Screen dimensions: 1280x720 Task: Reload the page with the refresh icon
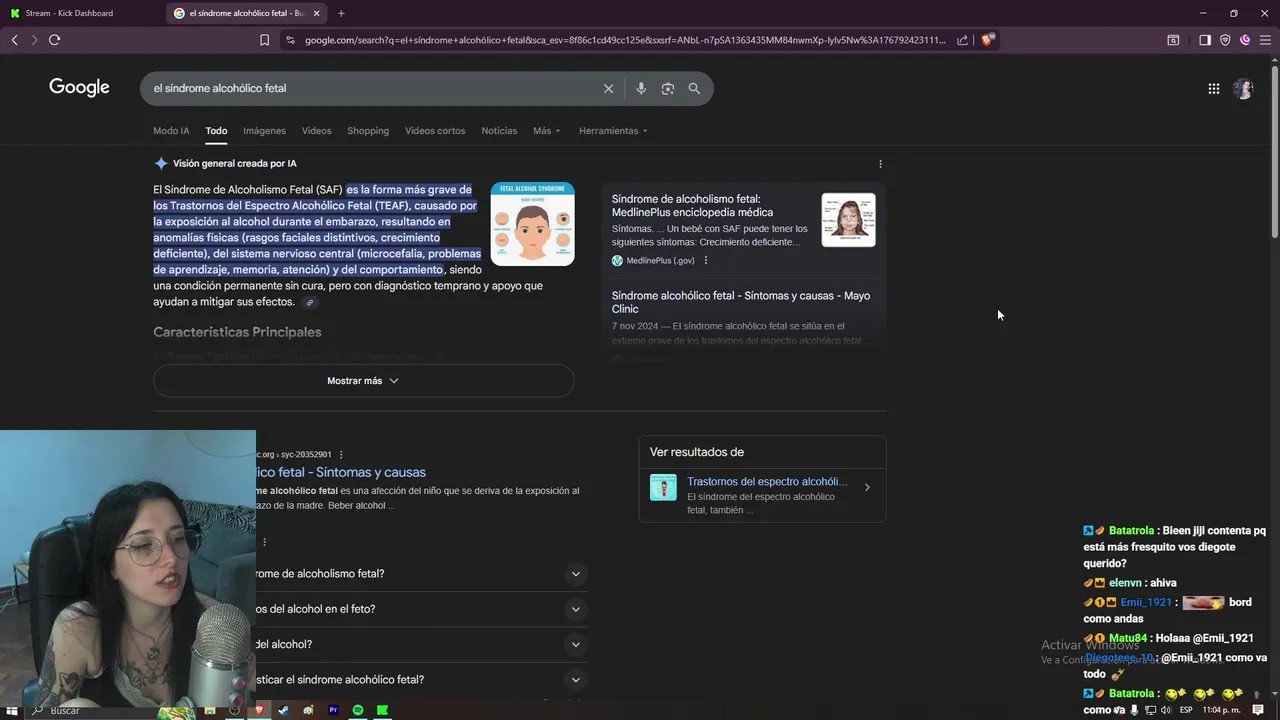(x=54, y=40)
